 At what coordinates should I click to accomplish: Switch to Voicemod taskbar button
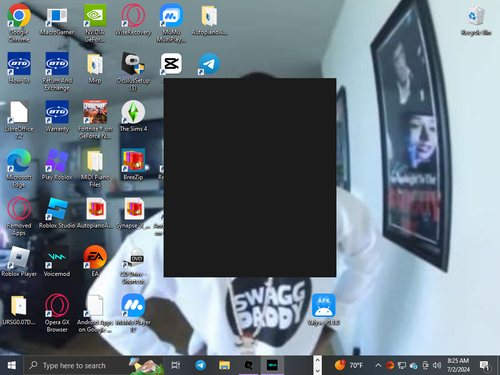pyautogui.click(x=272, y=365)
